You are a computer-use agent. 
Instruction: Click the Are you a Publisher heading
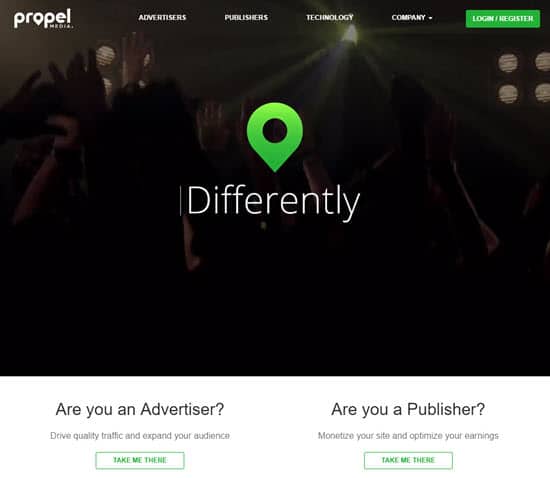click(x=408, y=409)
